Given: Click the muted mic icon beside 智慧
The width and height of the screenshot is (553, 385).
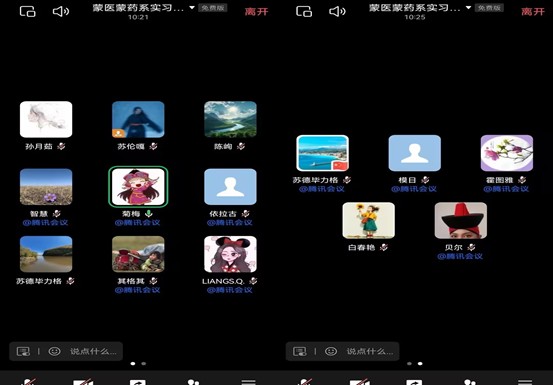Looking at the screenshot, I should [57, 213].
